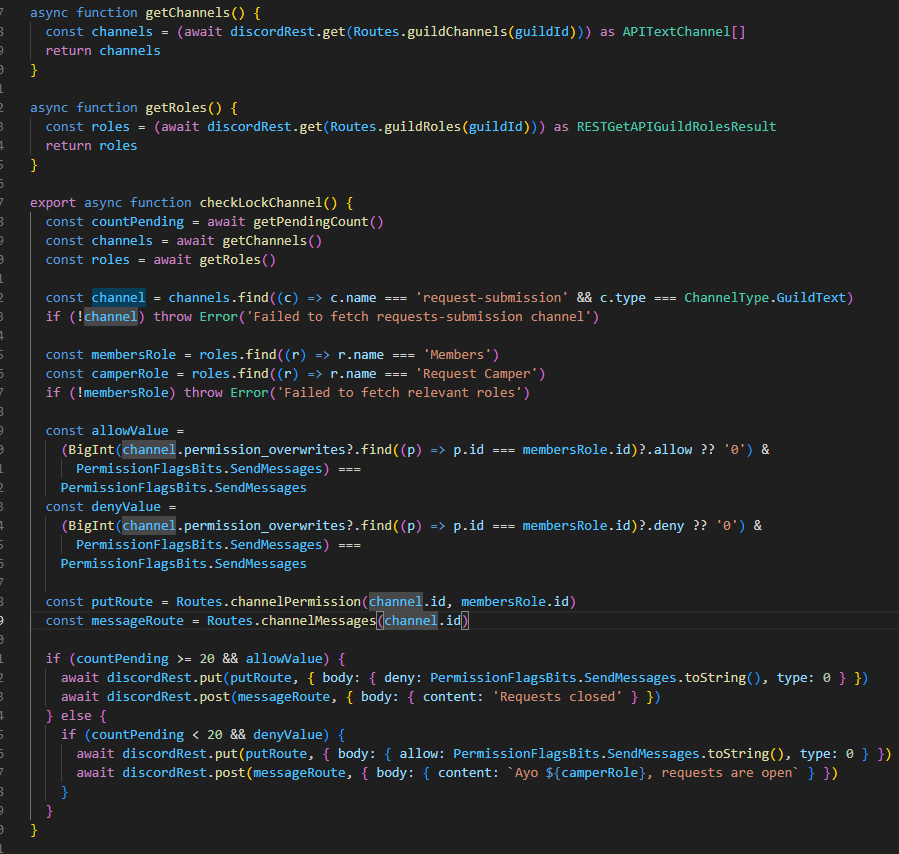Click the 'await getChannels()' call
899x854 pixels.
[249, 240]
